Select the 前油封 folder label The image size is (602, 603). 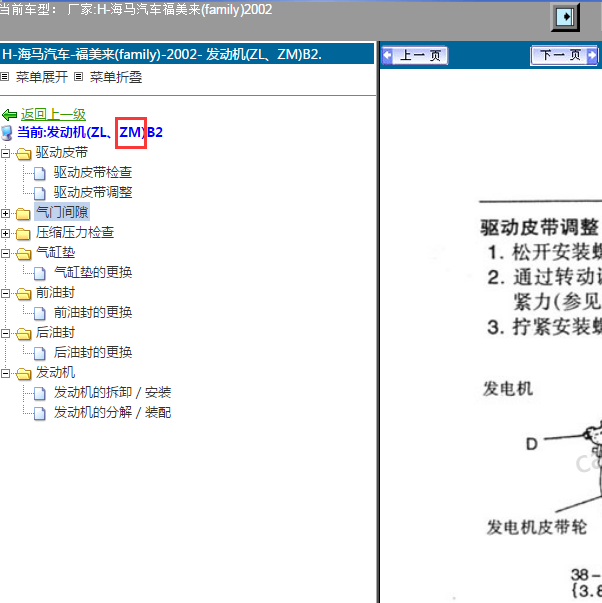pos(55,292)
